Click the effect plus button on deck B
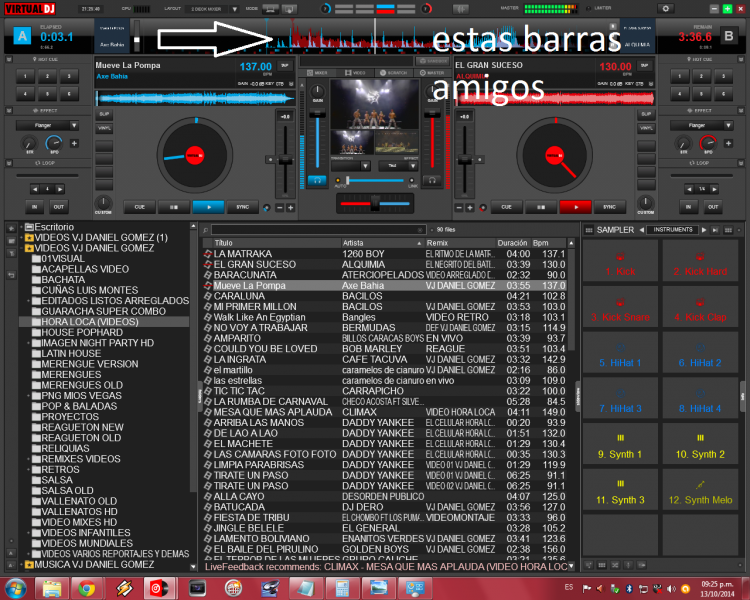Image resolution: width=750 pixels, height=600 pixels. point(728,143)
